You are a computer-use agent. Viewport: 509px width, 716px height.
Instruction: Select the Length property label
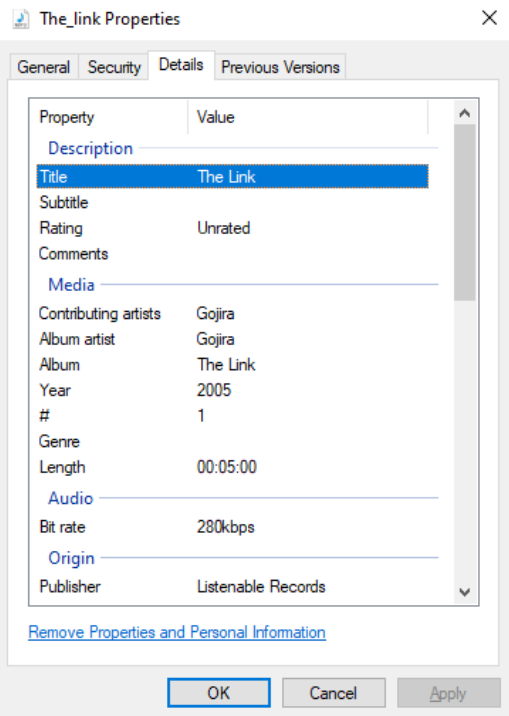63,467
